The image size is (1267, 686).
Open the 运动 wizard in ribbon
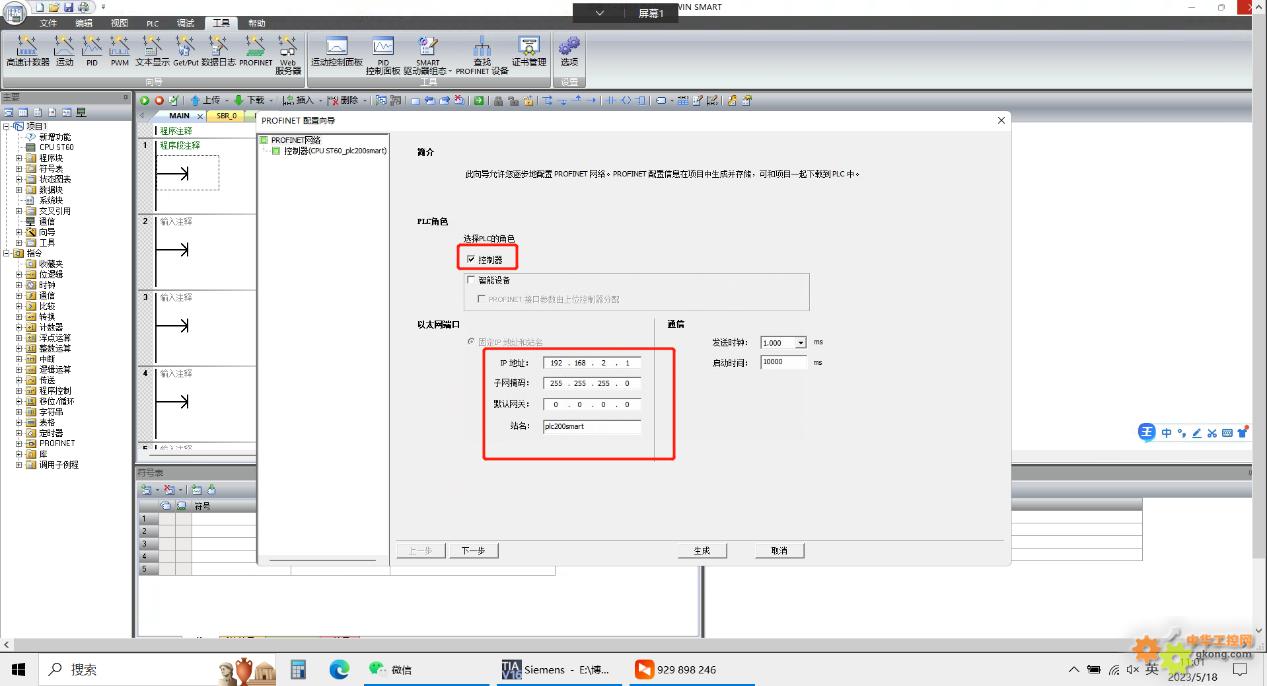click(64, 50)
